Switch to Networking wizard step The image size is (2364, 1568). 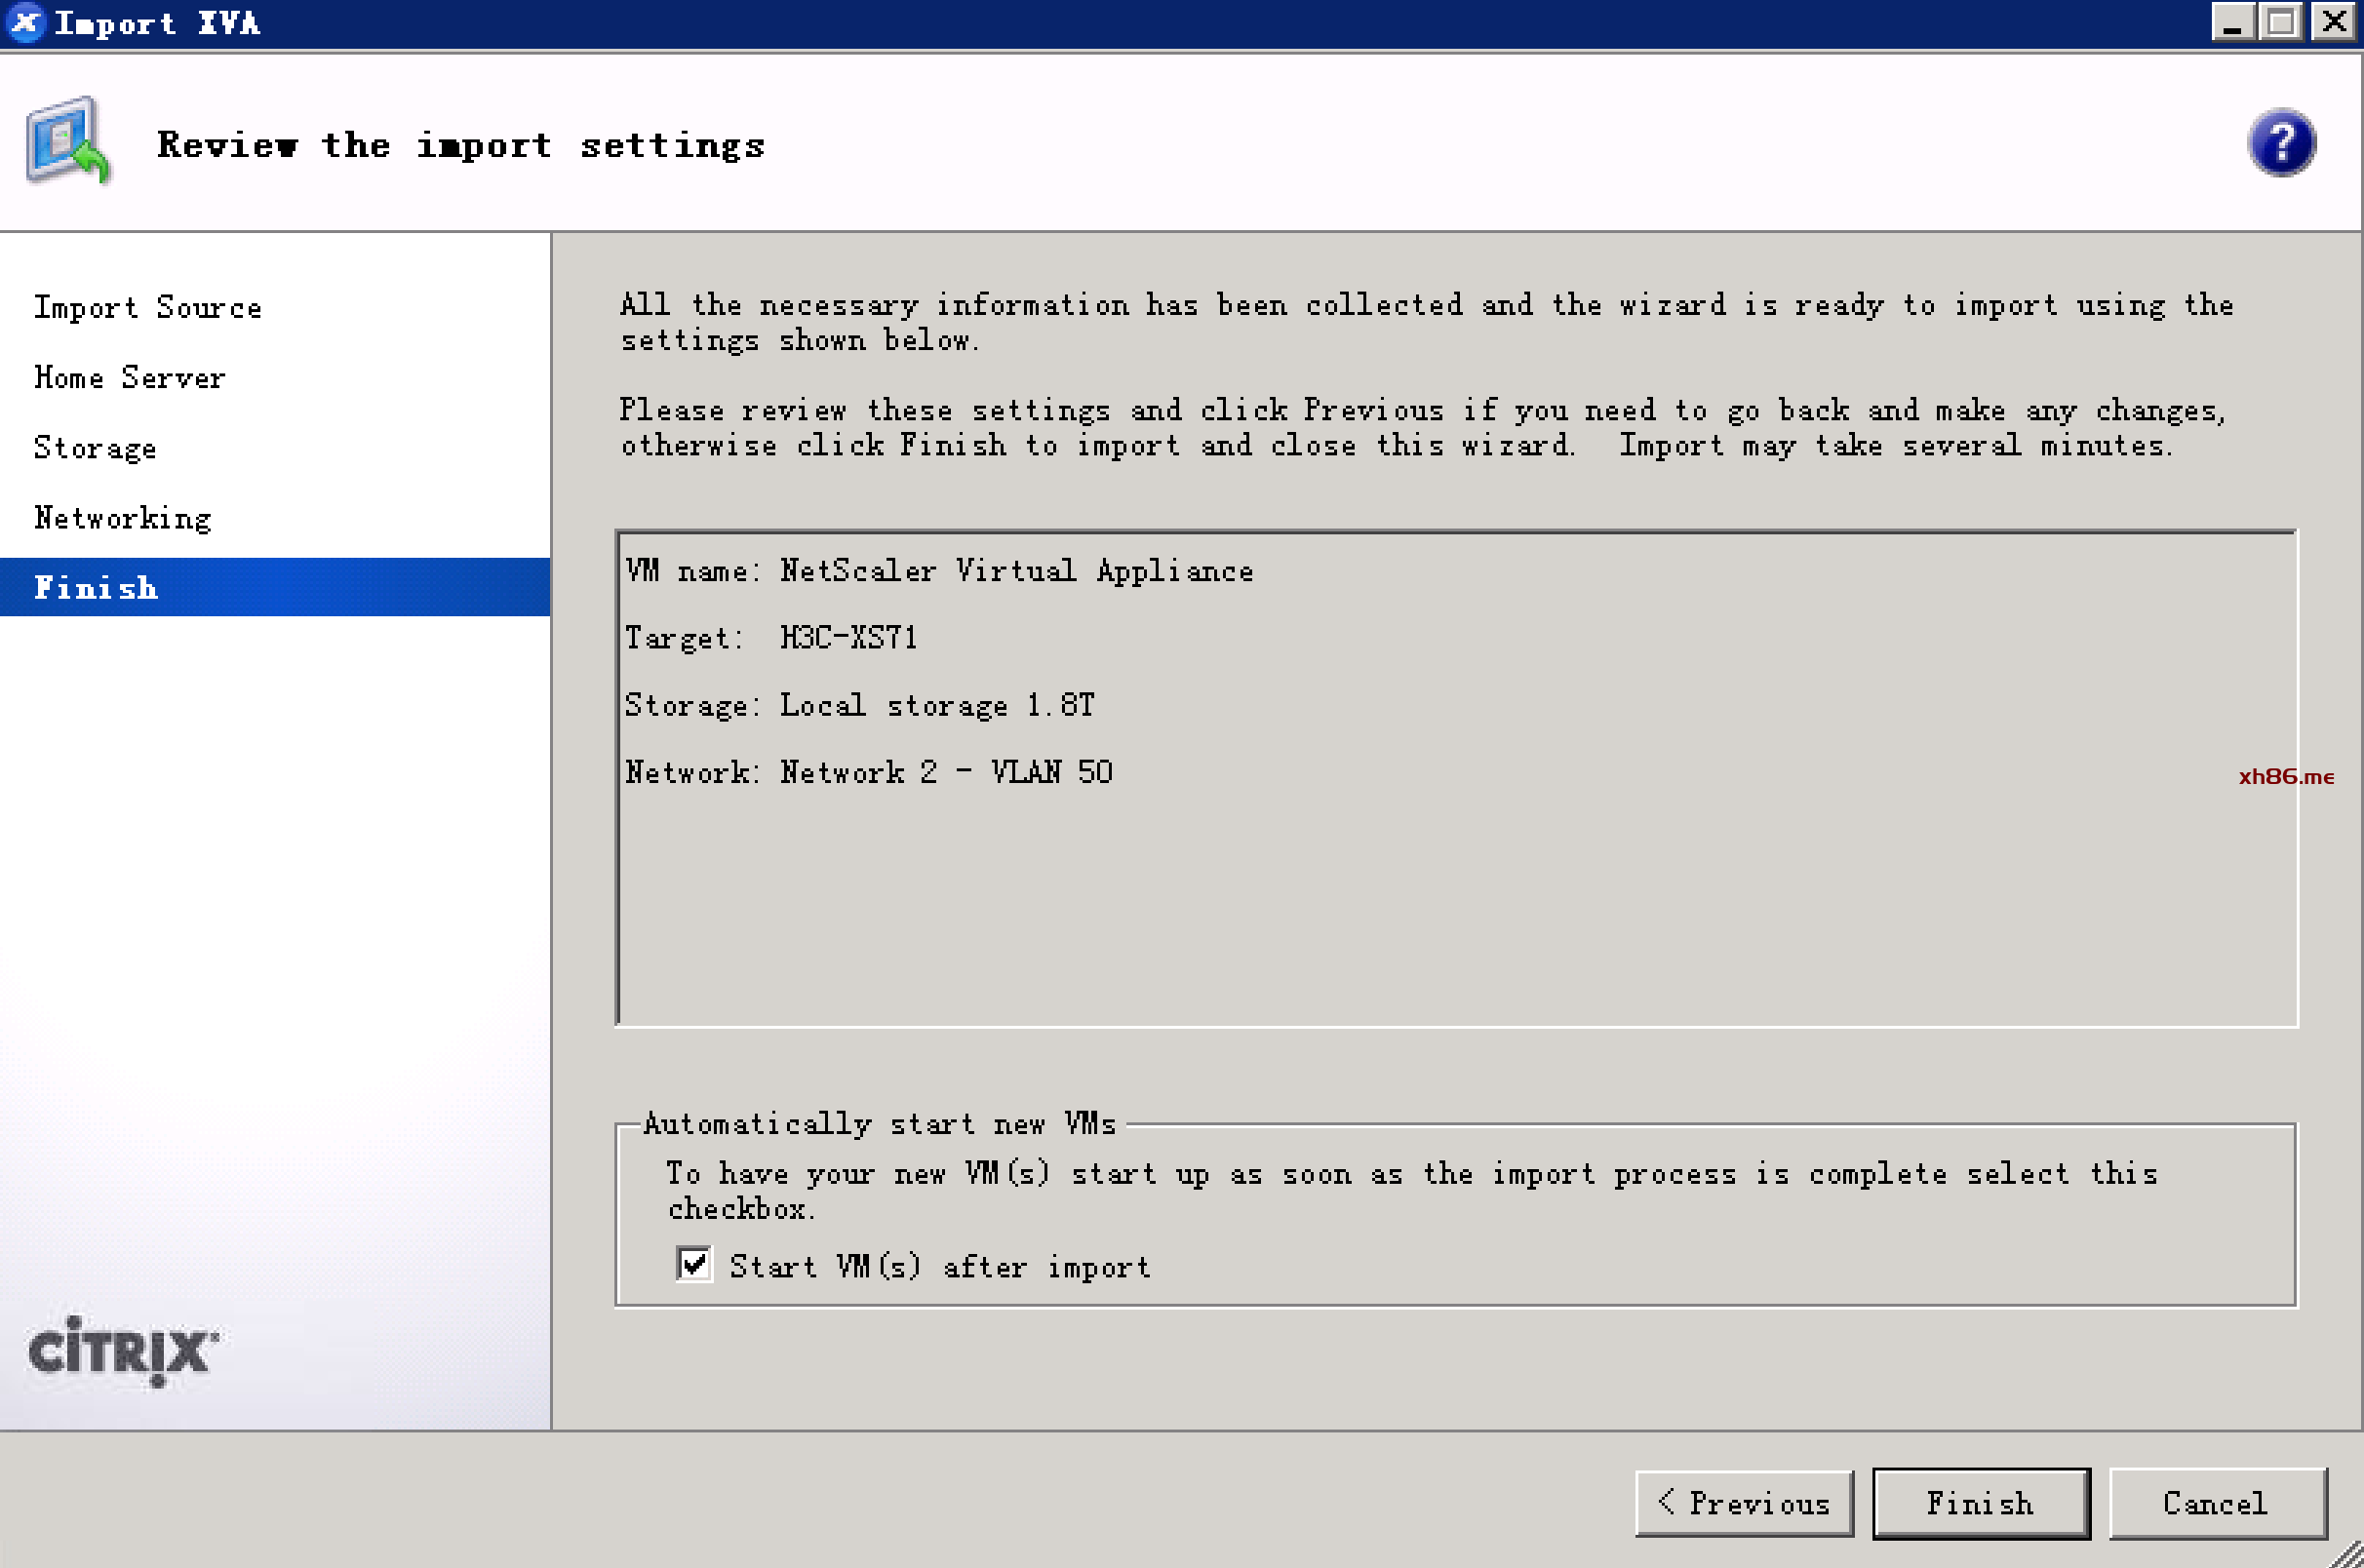click(123, 518)
